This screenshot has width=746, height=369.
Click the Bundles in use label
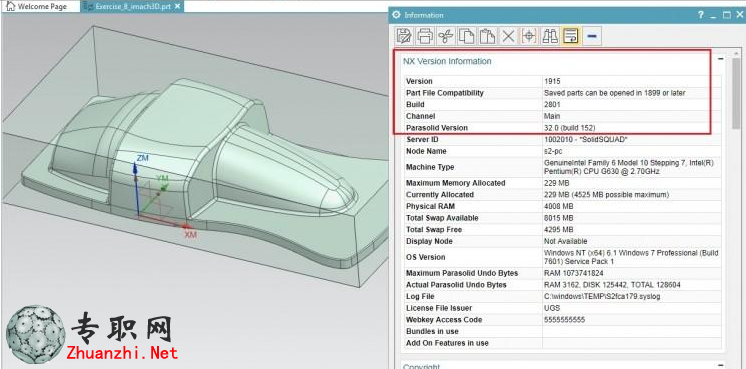432,331
